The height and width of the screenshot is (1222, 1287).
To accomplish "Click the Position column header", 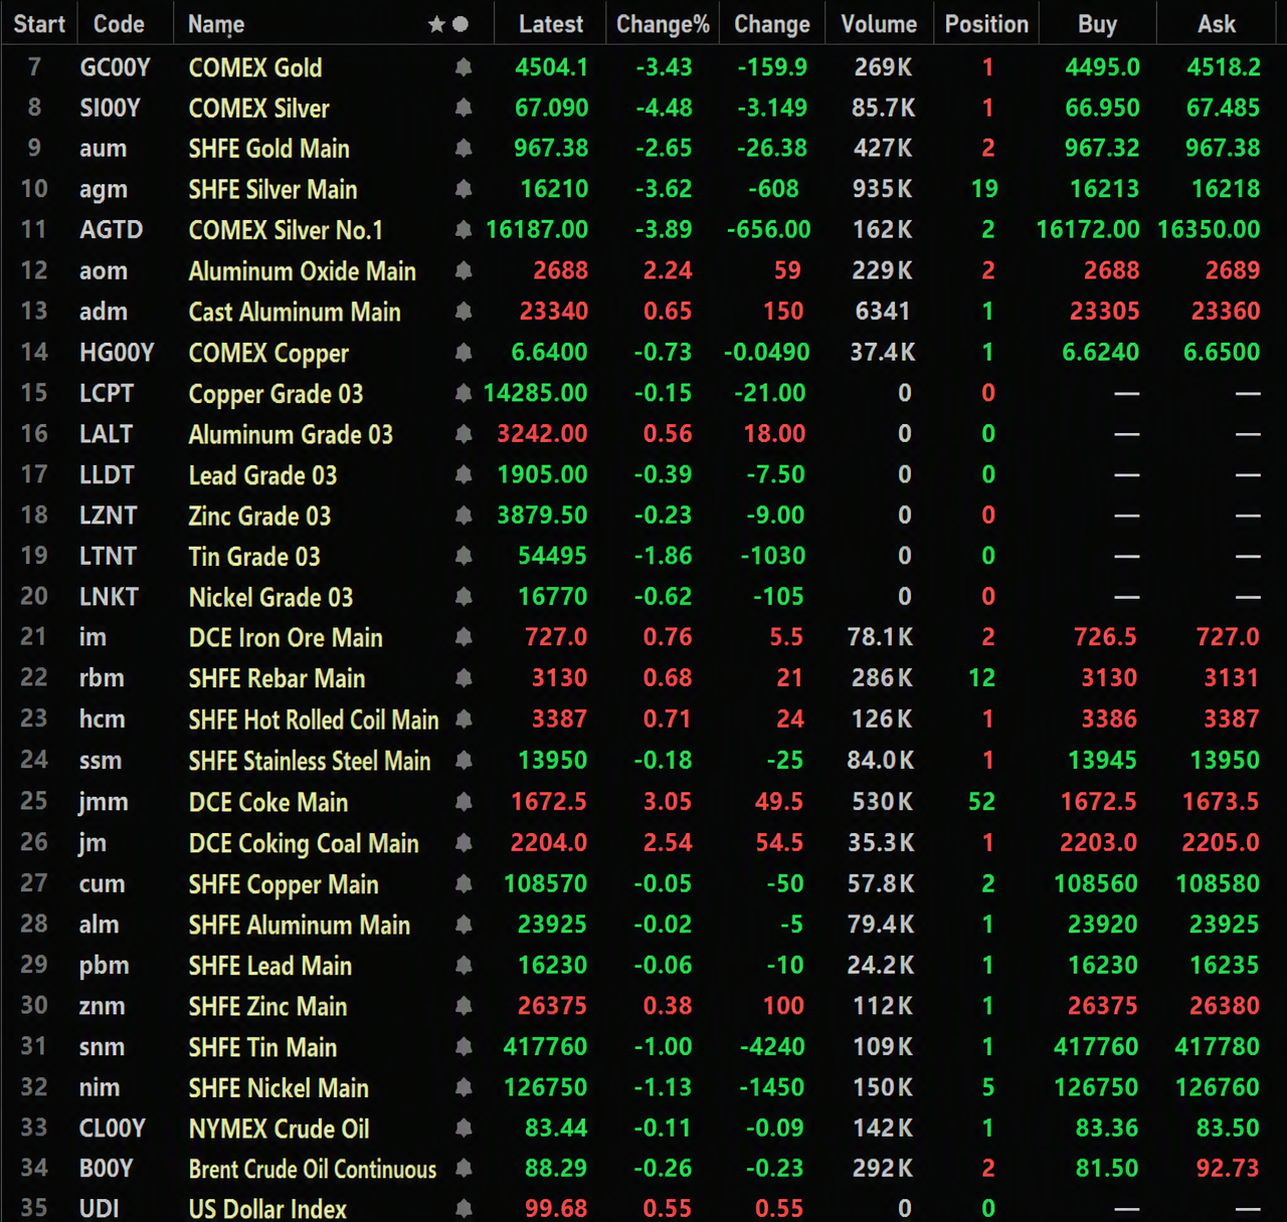I will click(987, 24).
